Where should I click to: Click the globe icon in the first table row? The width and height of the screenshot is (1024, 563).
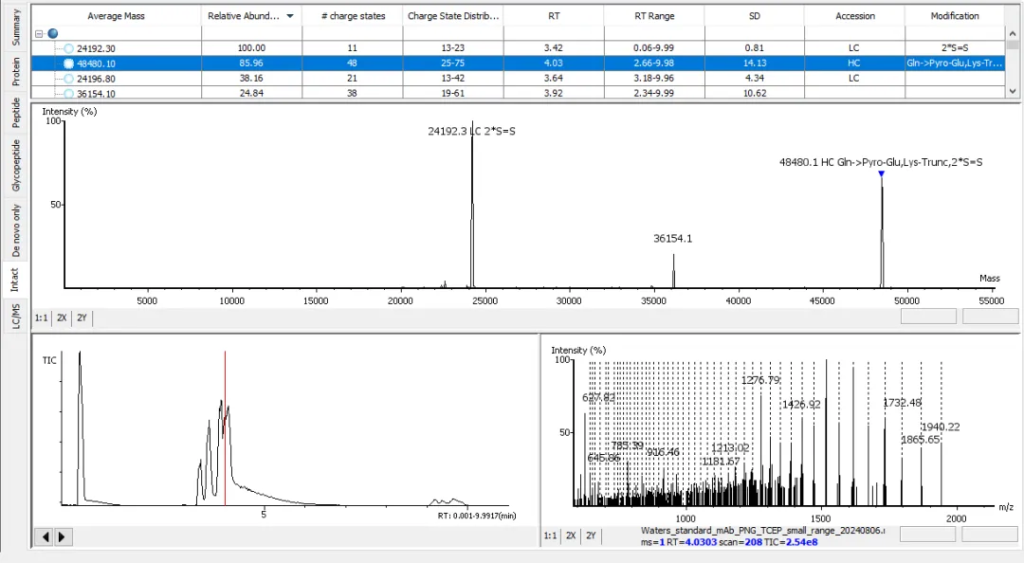tap(53, 33)
